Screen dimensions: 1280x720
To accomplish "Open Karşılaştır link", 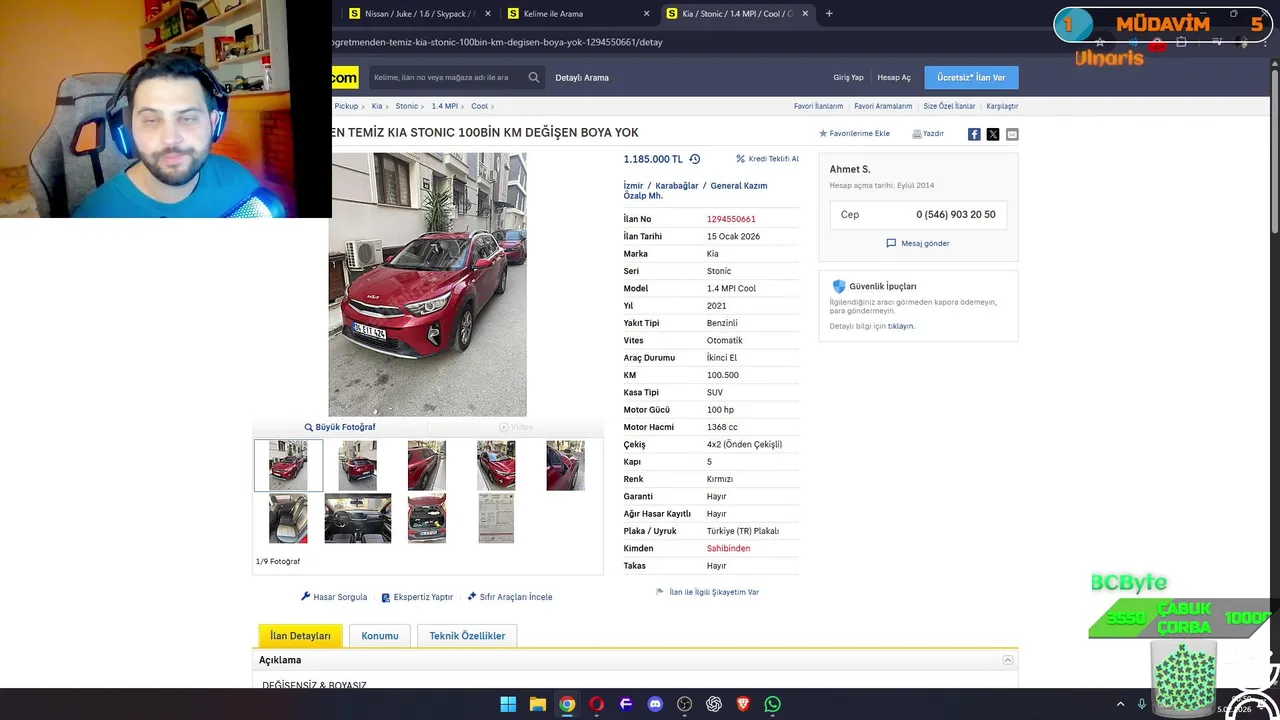I will pyautogui.click(x=1002, y=106).
